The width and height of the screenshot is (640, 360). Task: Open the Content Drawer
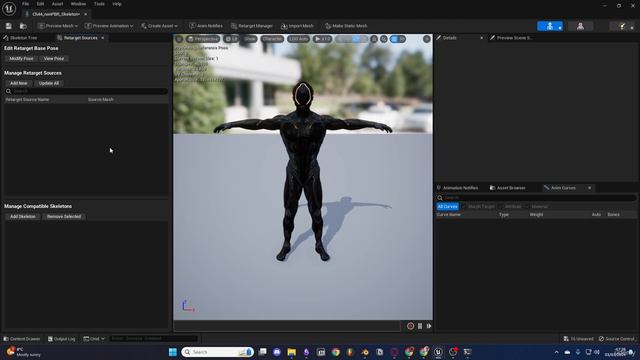(x=22, y=339)
